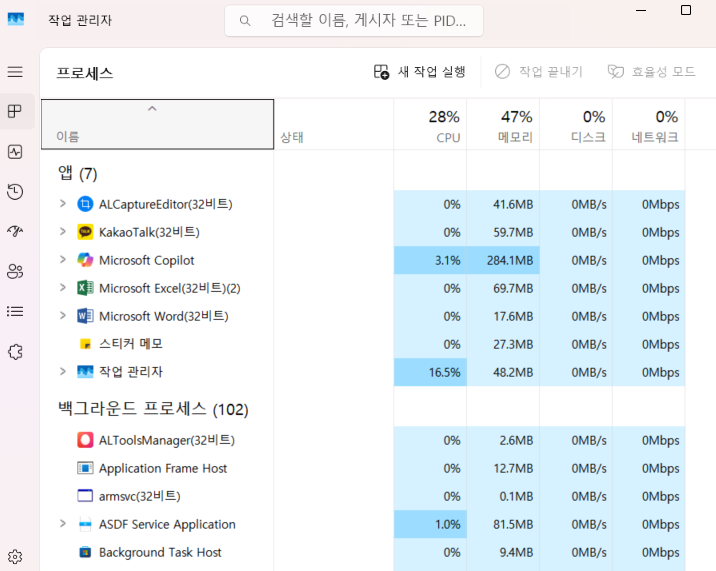716x571 pixels.
Task: Select the 앱 (7) group header
Action: (x=77, y=173)
